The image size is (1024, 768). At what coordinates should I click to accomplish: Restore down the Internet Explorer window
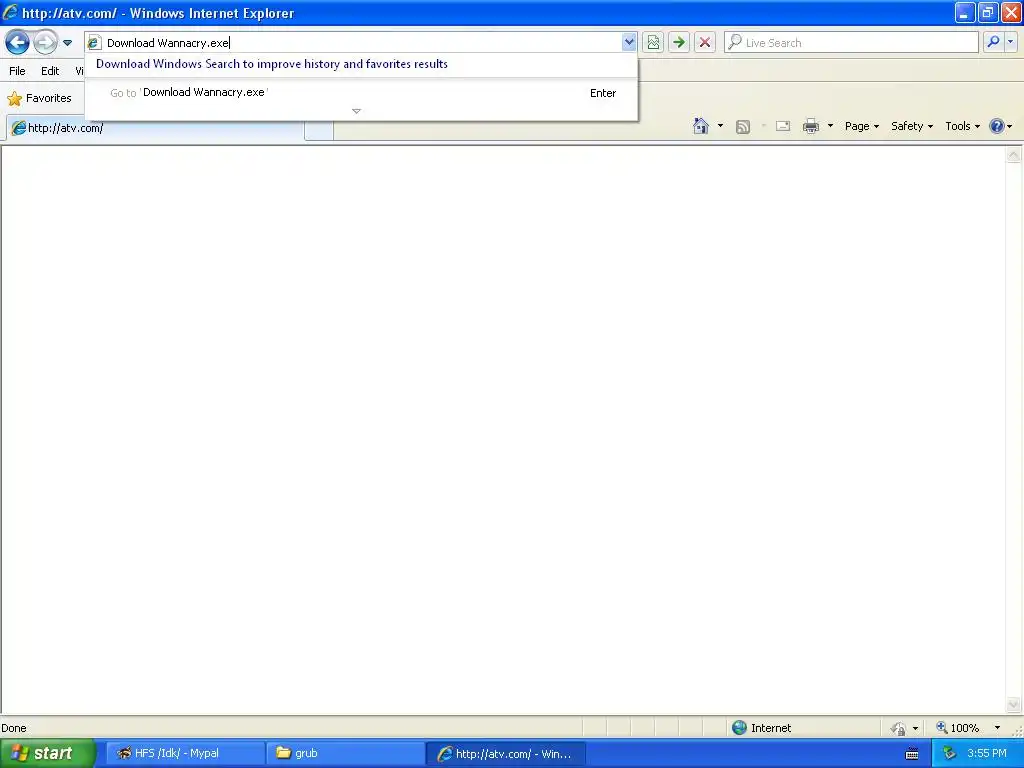(x=988, y=12)
